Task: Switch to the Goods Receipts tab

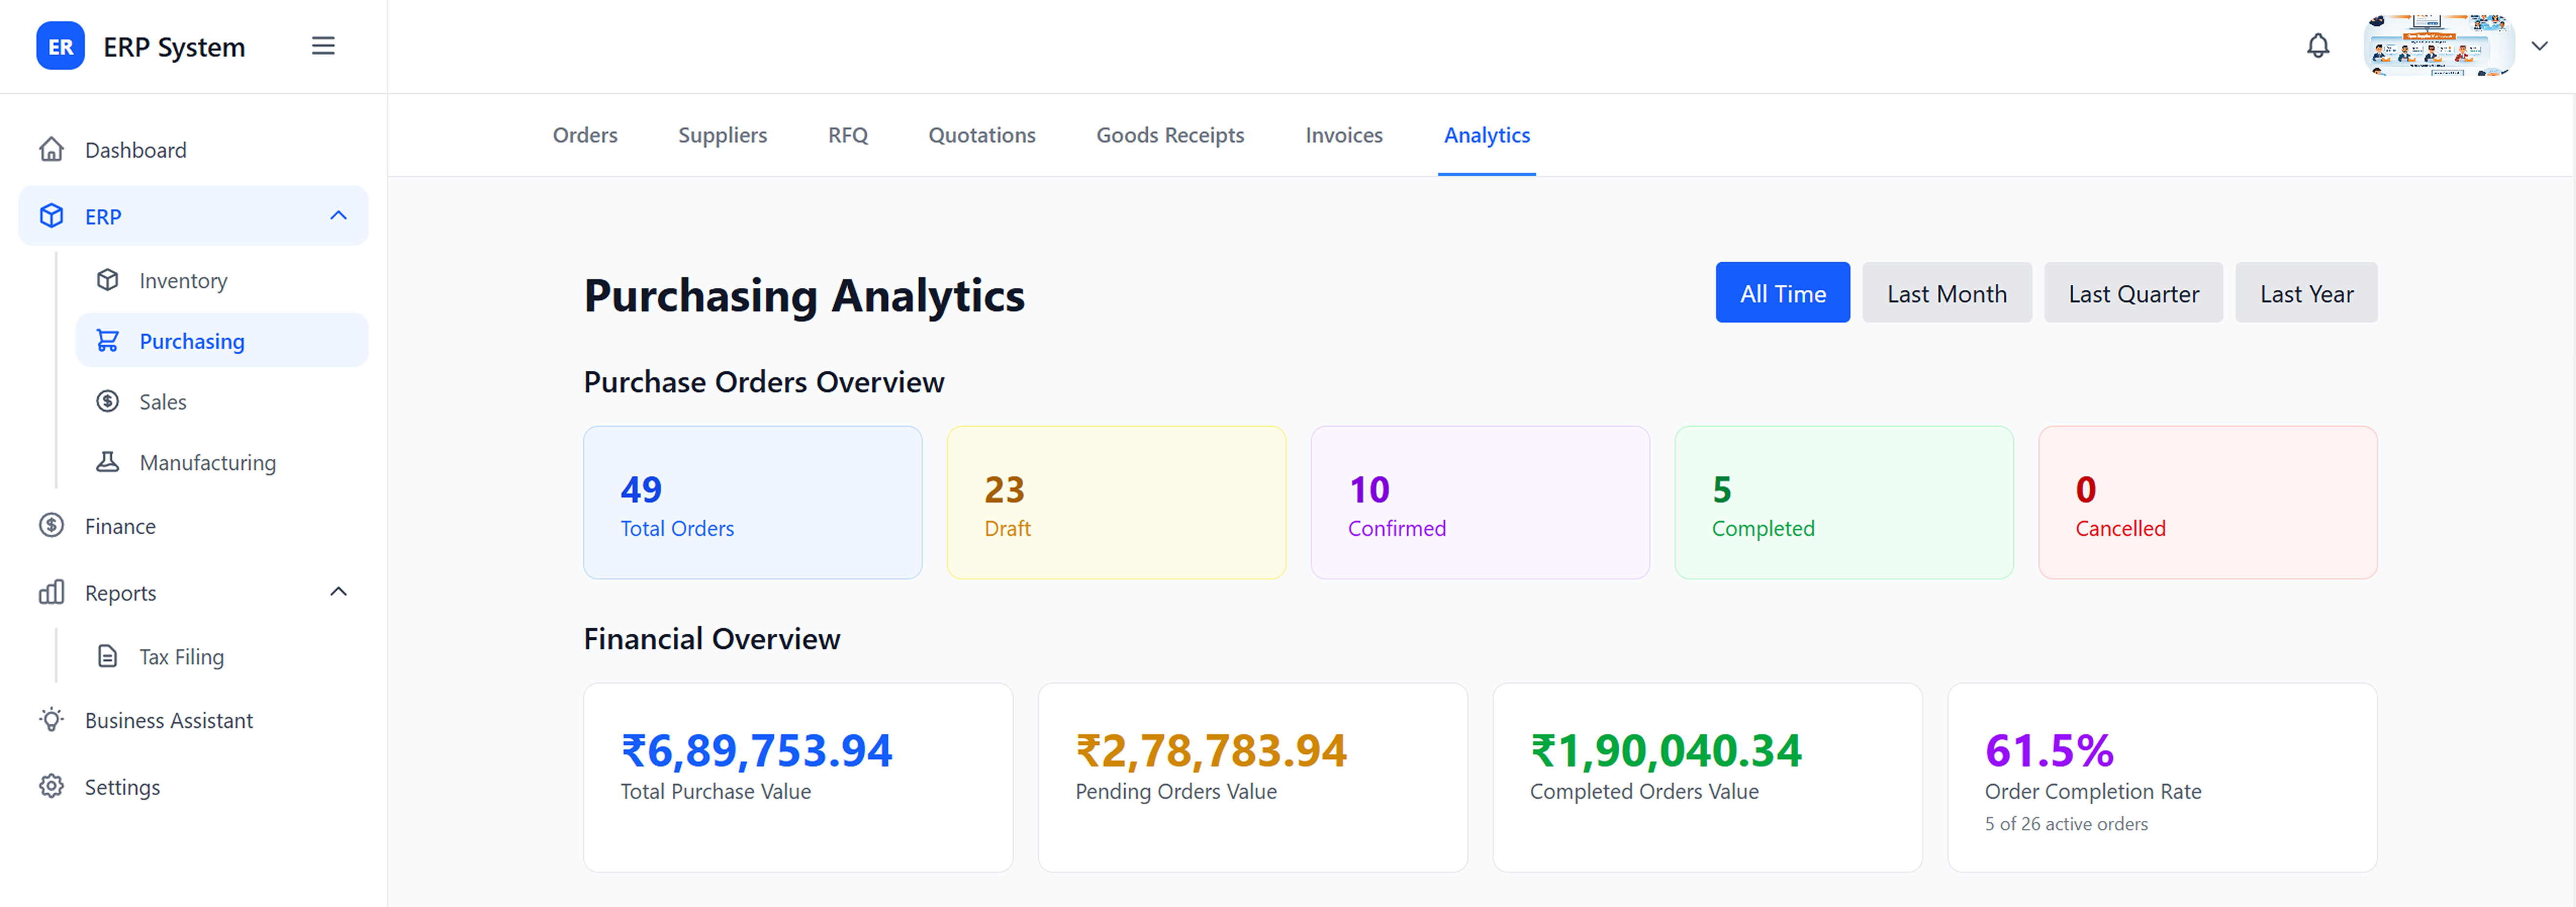Action: [1170, 135]
